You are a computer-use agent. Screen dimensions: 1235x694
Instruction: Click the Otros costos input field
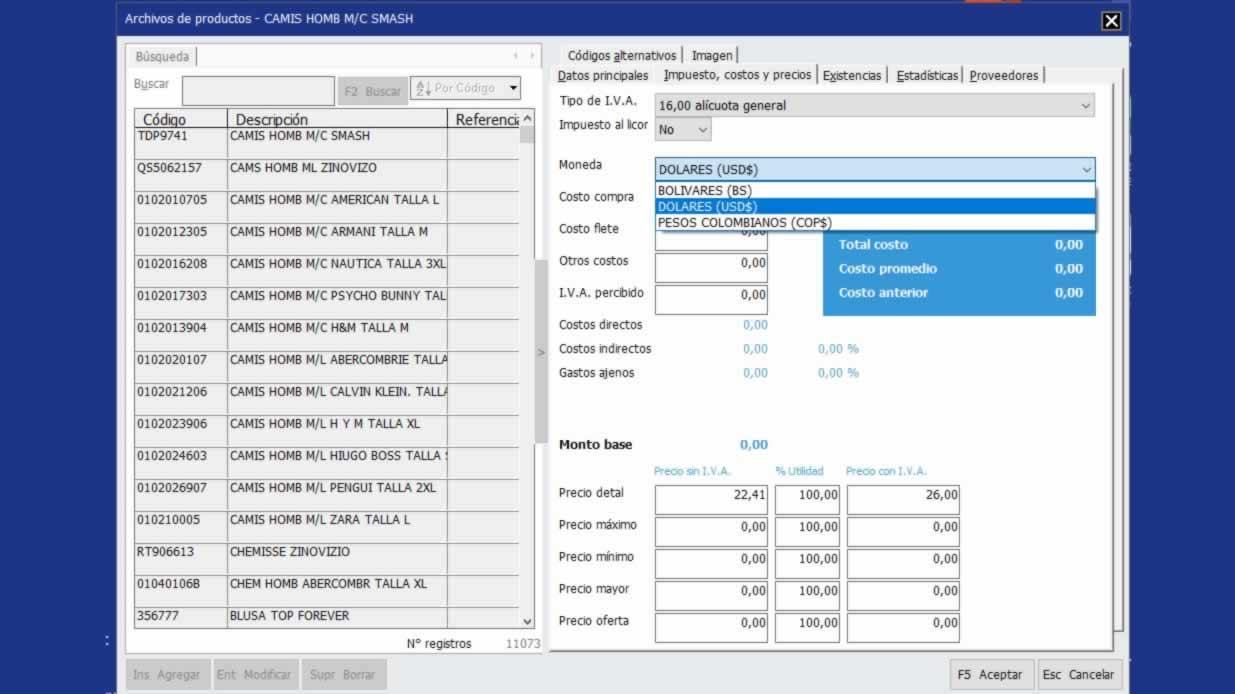coord(711,267)
